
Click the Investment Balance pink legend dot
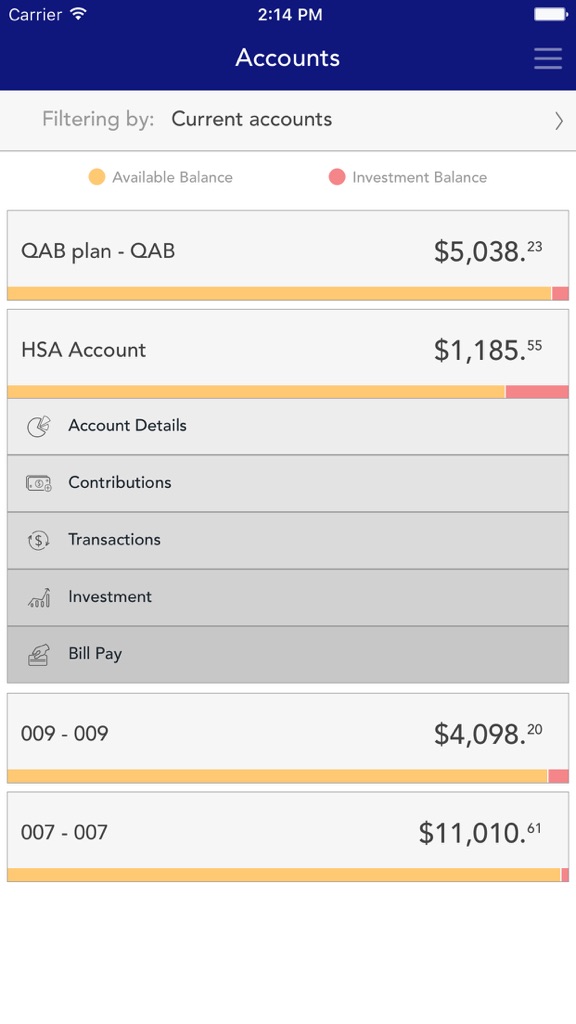[337, 177]
